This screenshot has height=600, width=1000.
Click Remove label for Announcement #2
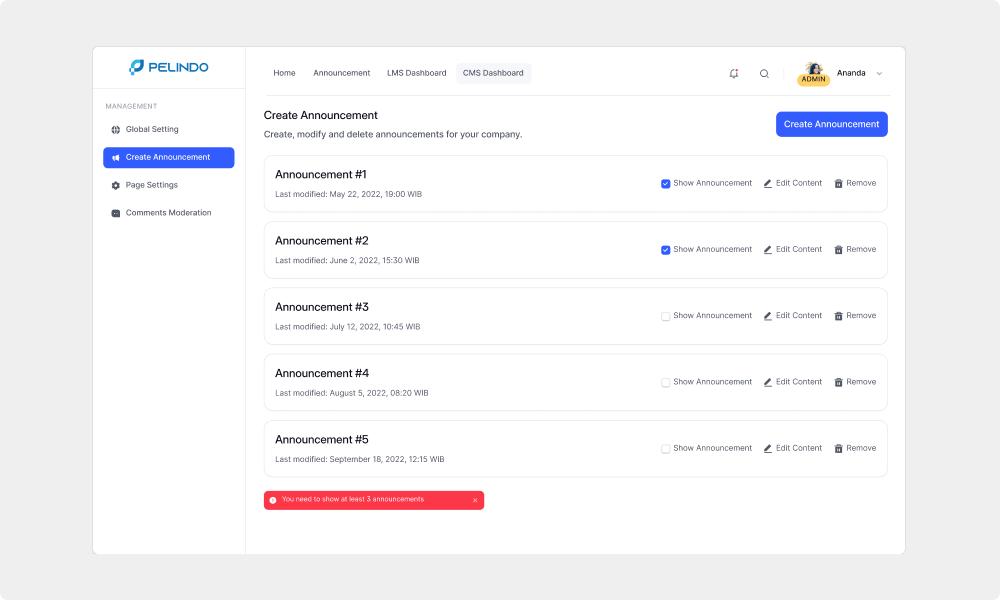[x=861, y=249]
